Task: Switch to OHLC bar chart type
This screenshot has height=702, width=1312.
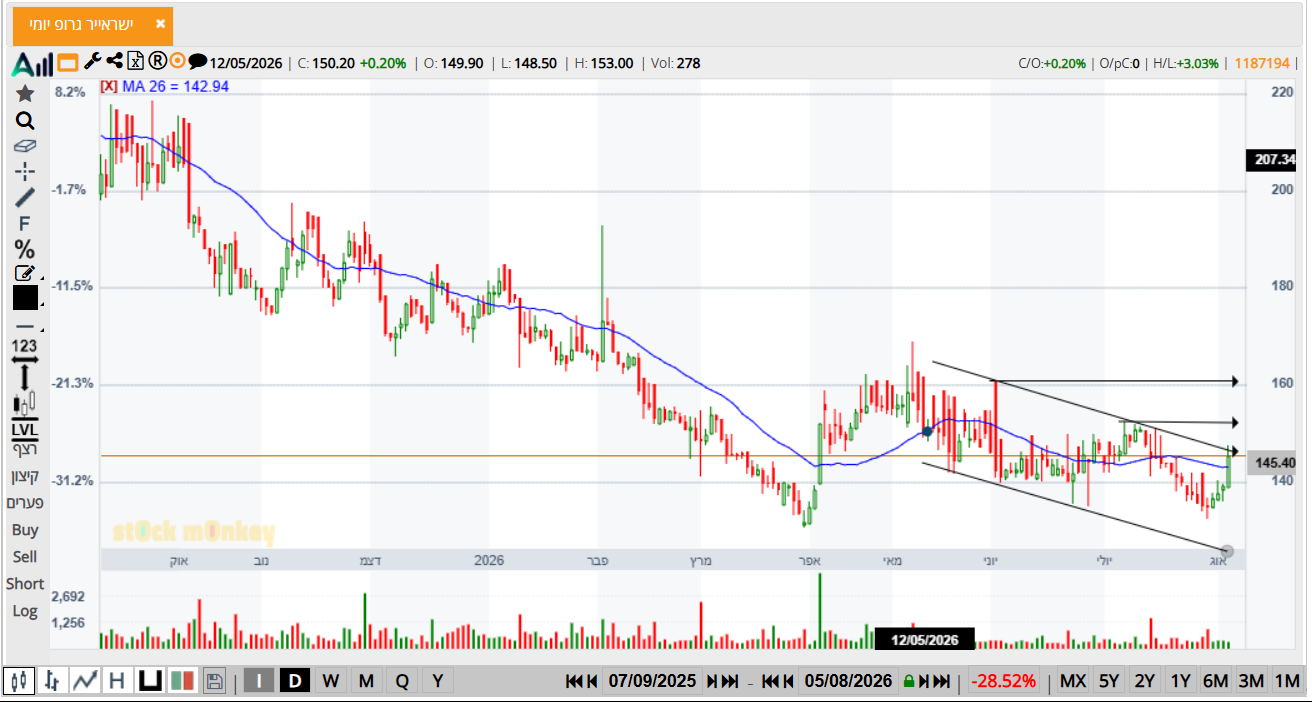Action: point(52,681)
